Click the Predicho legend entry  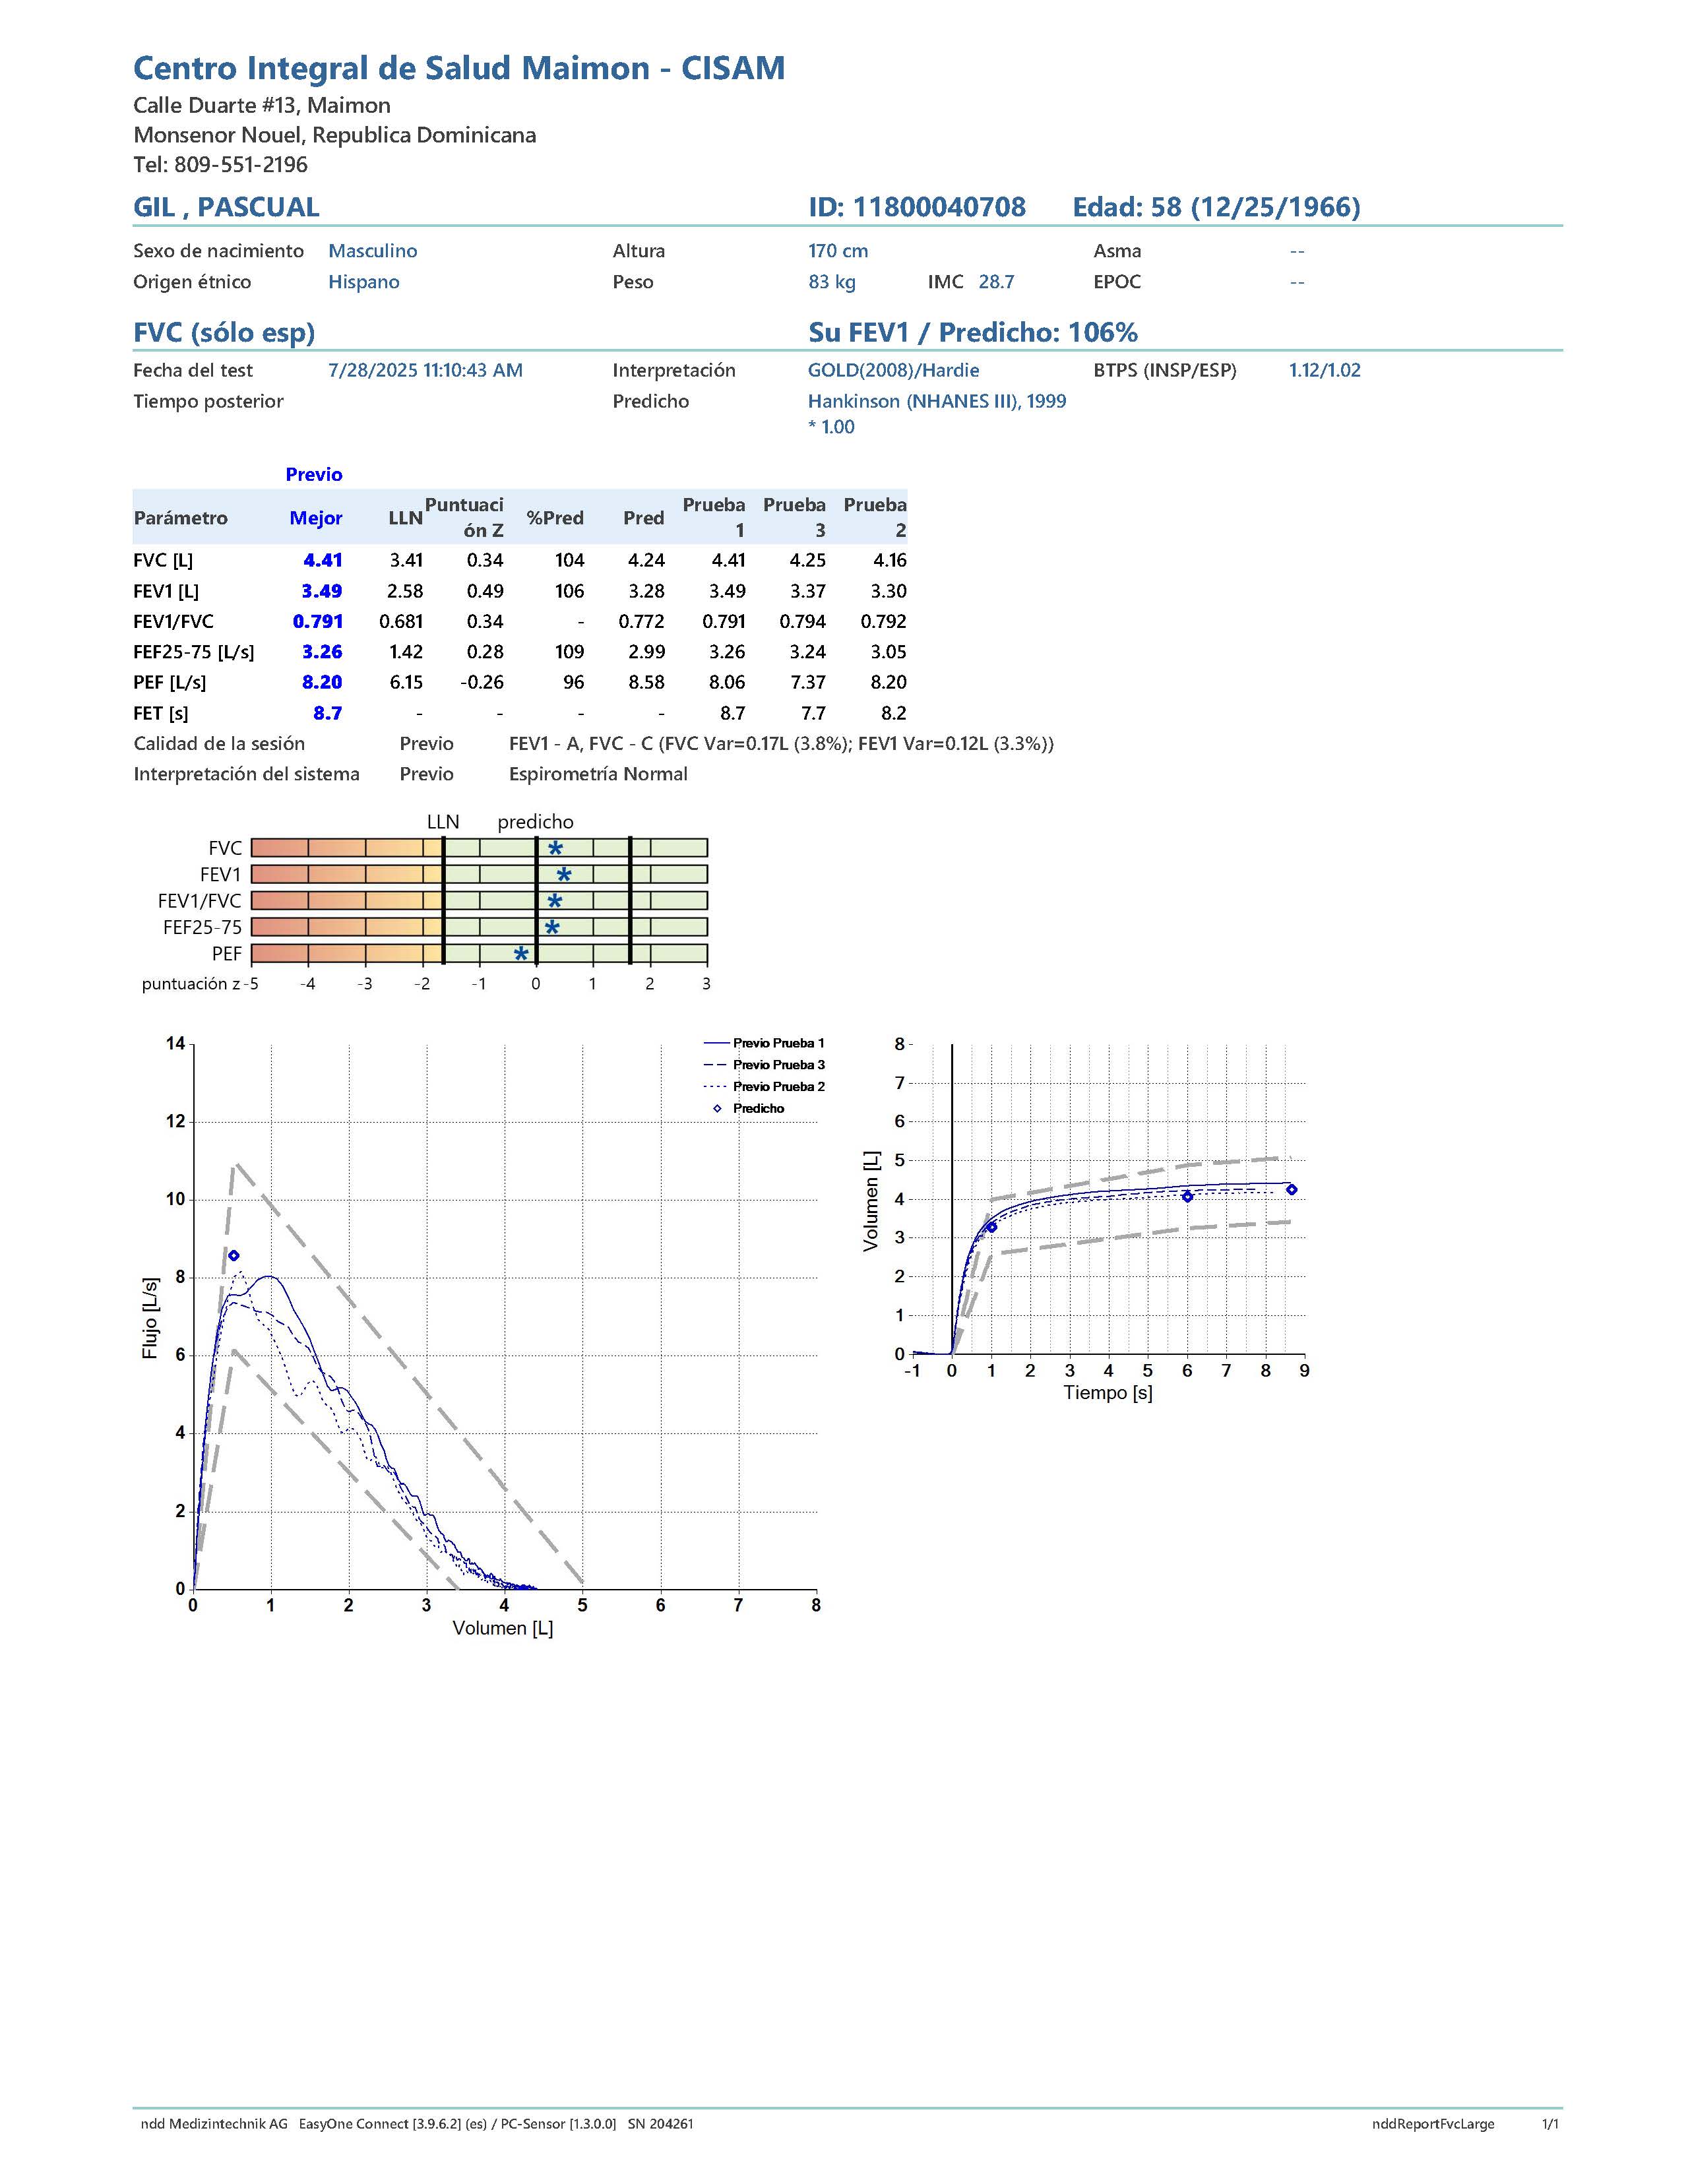click(x=748, y=1109)
